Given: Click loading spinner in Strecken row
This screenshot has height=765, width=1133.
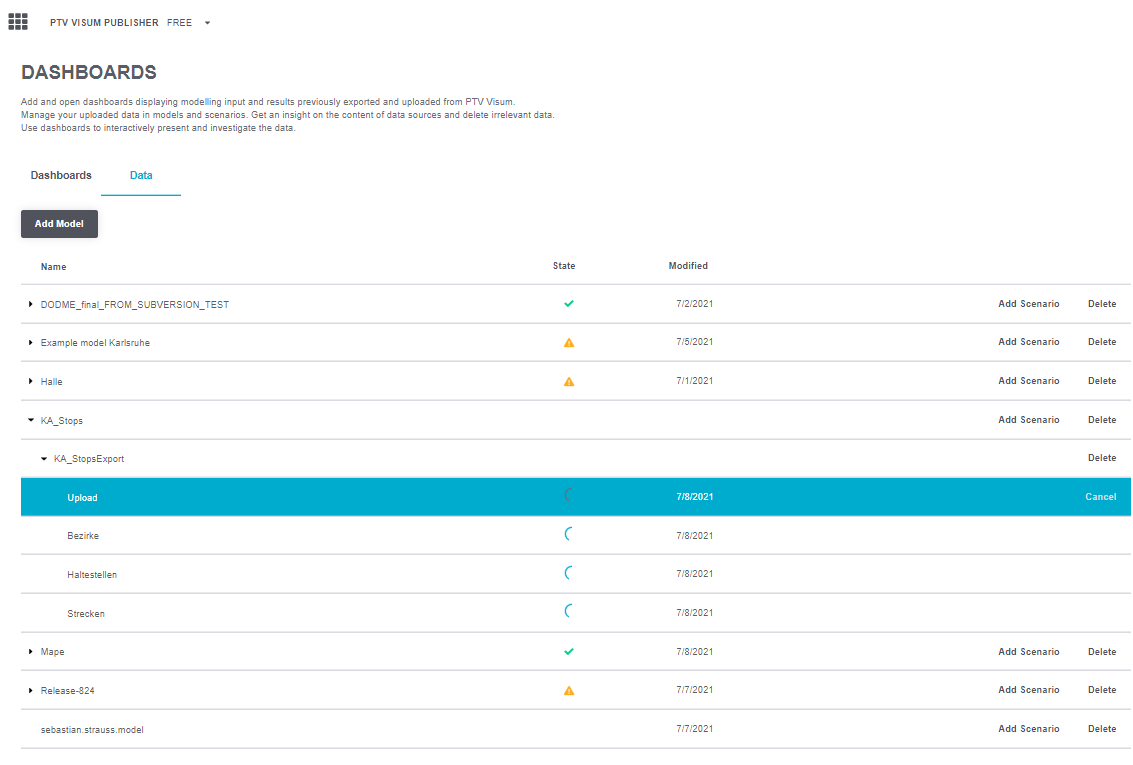Looking at the screenshot, I should 569,612.
